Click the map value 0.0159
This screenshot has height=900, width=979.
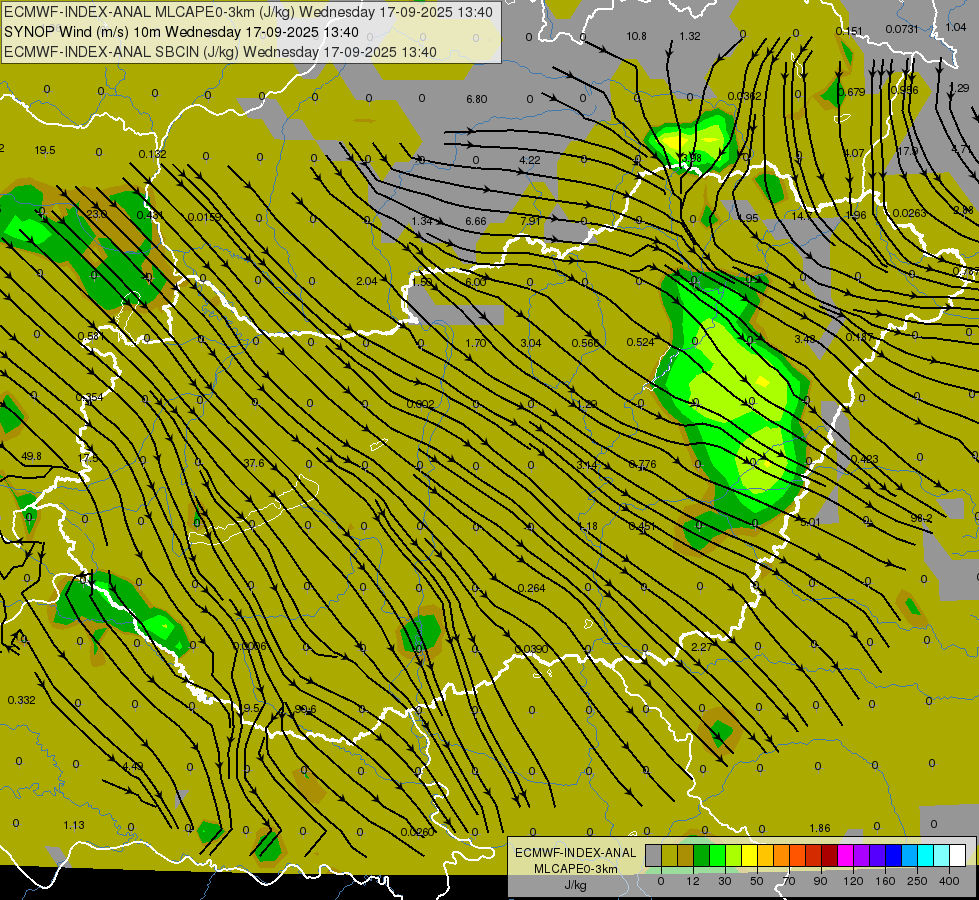click(x=204, y=217)
